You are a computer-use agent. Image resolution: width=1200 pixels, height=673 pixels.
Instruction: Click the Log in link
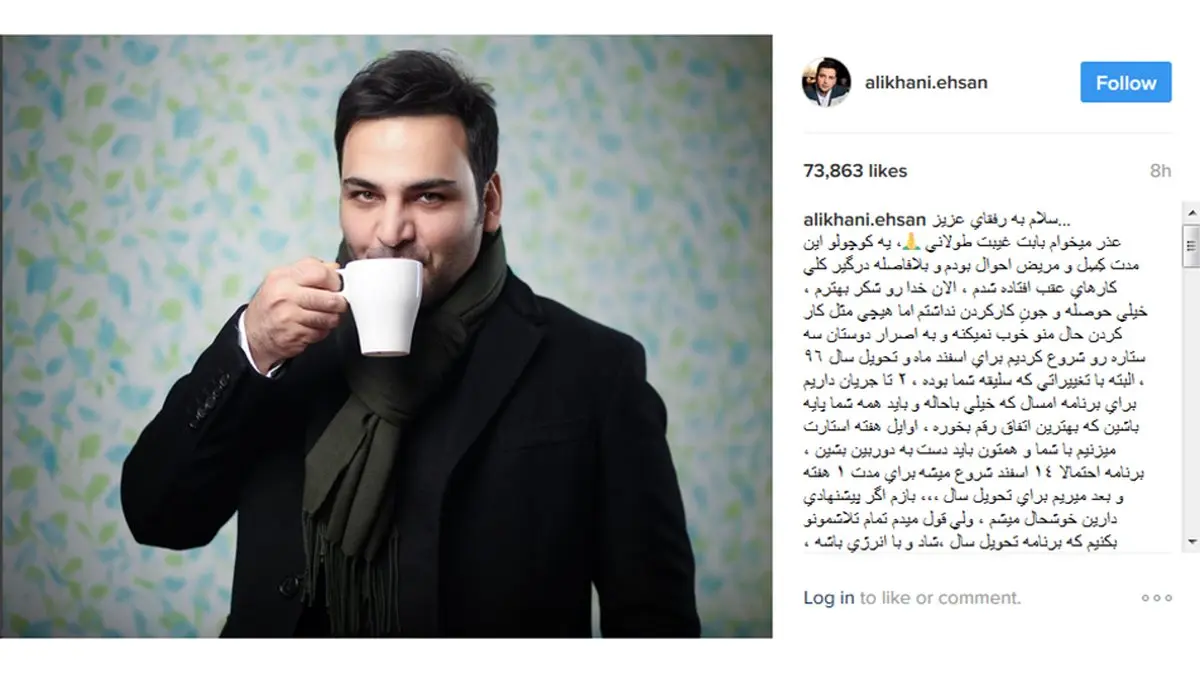[x=829, y=598]
